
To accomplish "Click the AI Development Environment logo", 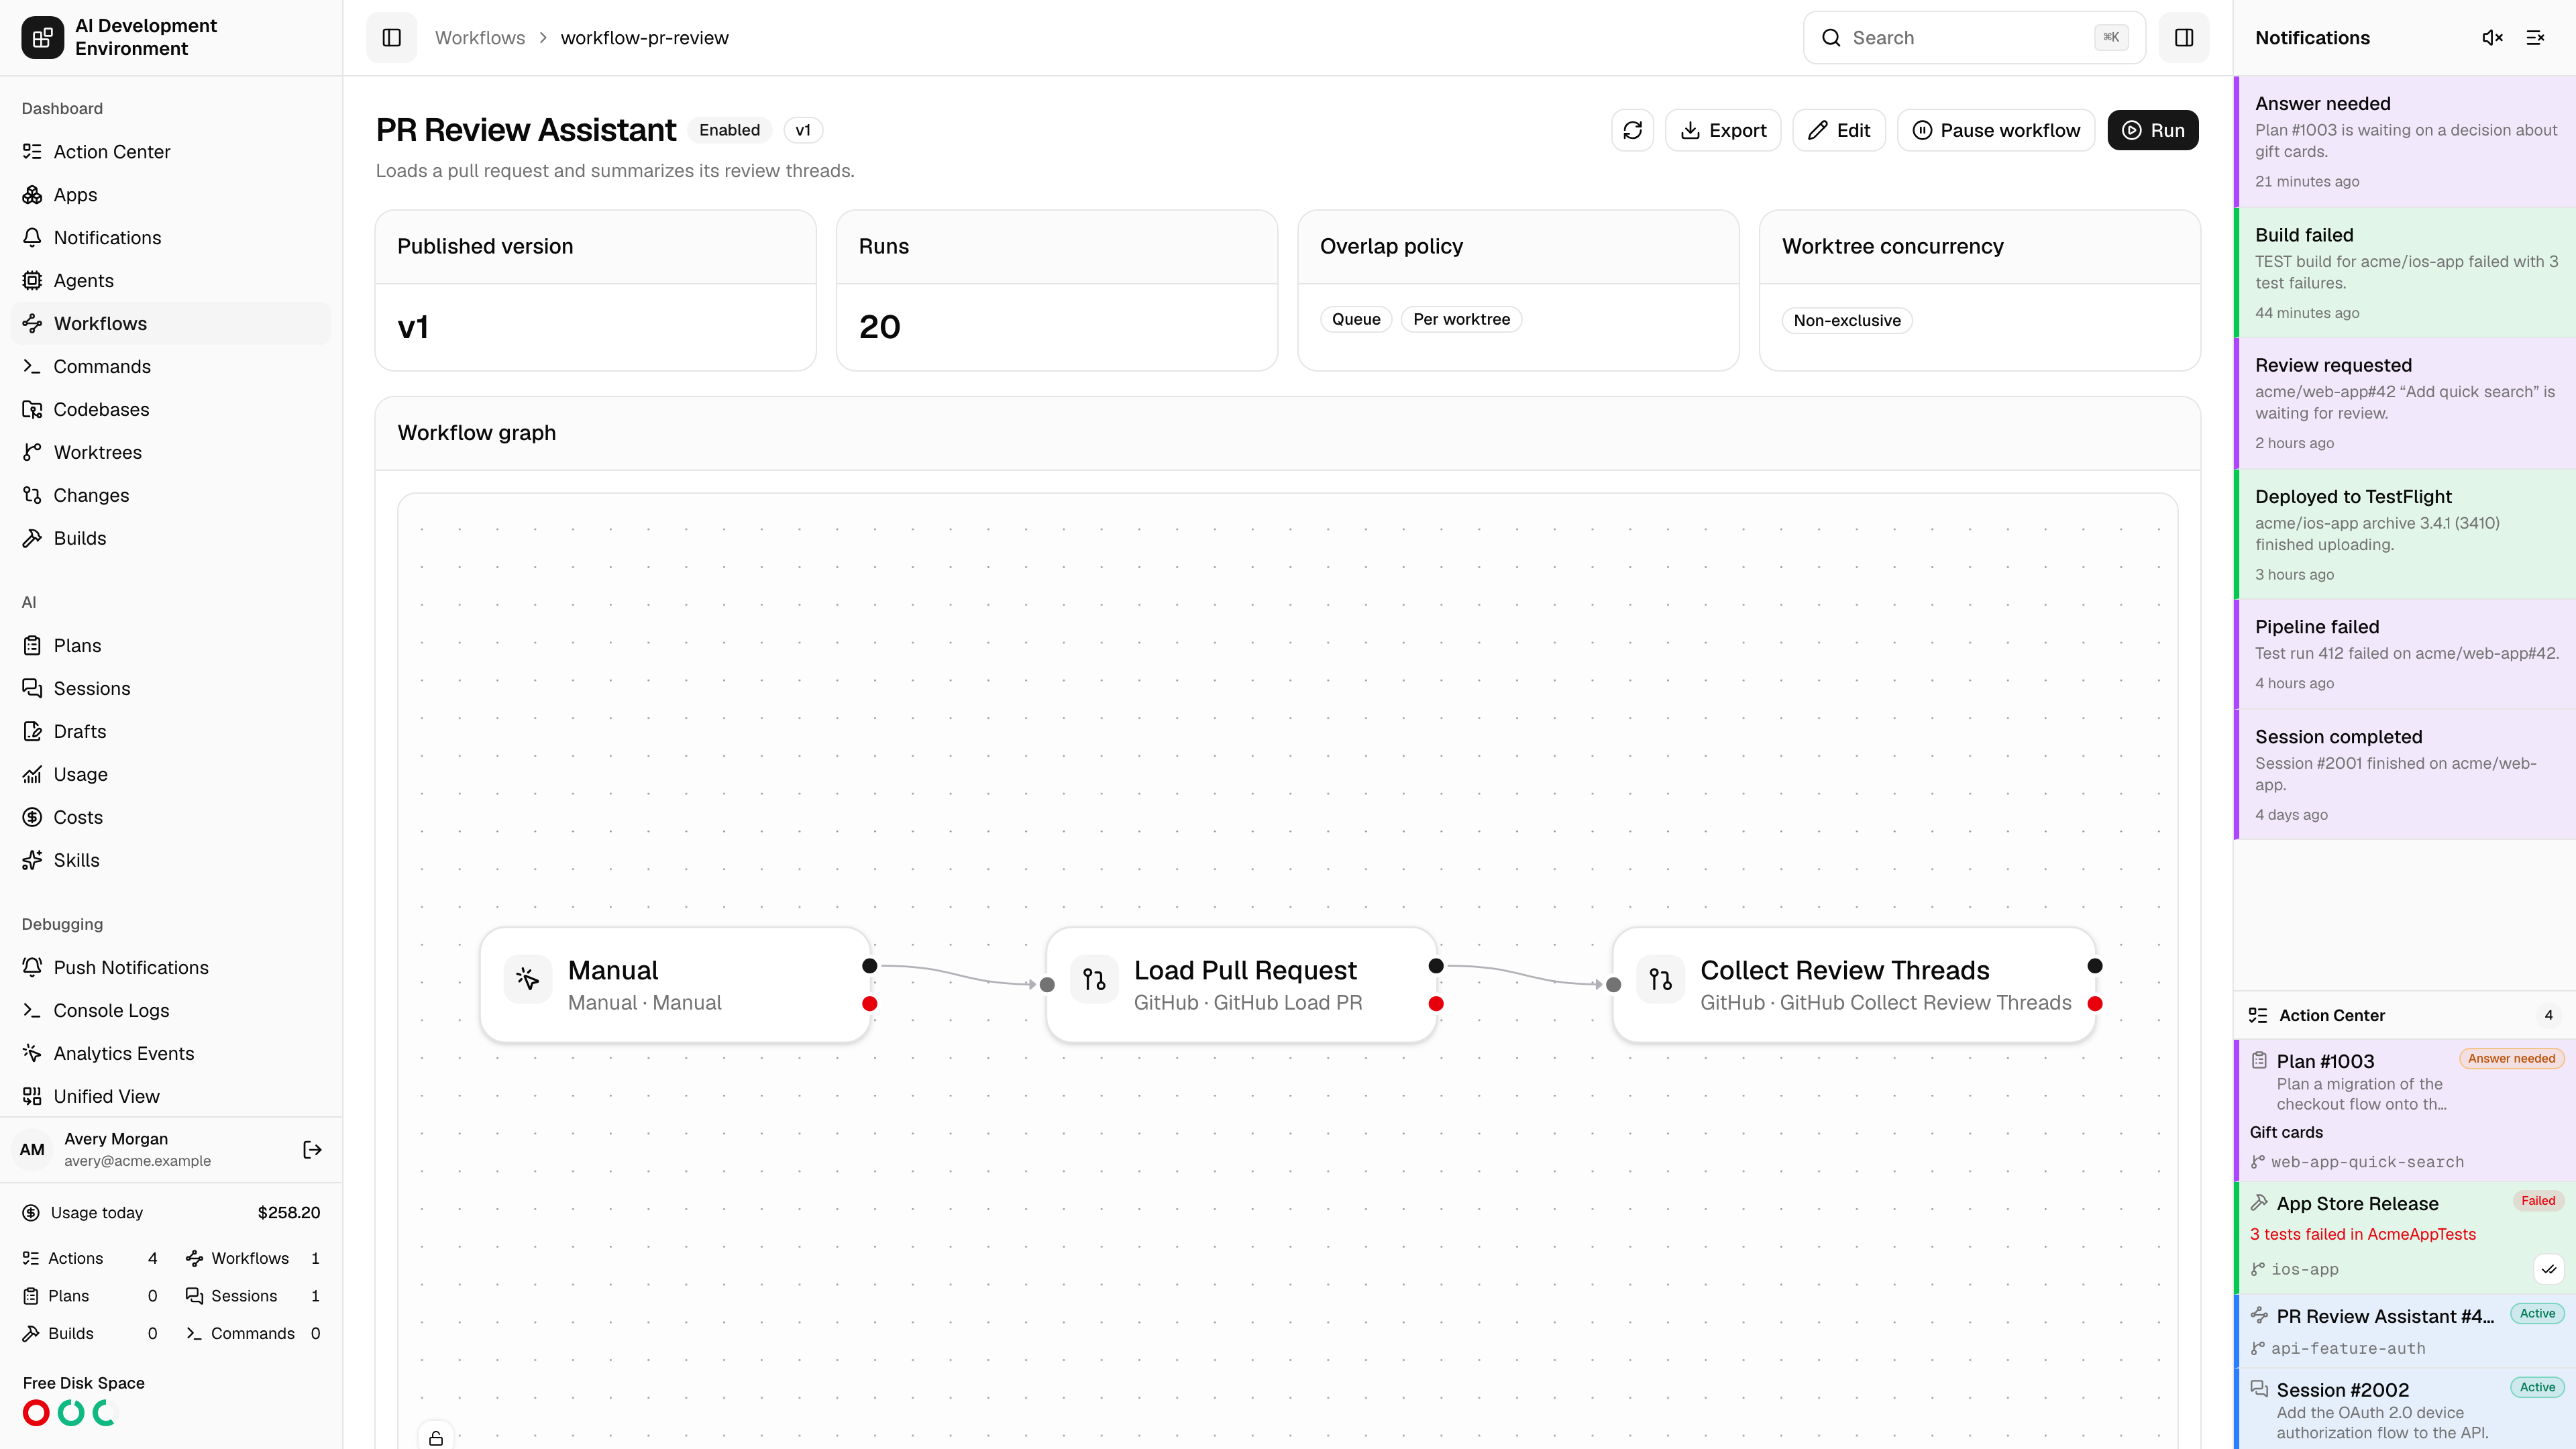I will click(42, 37).
